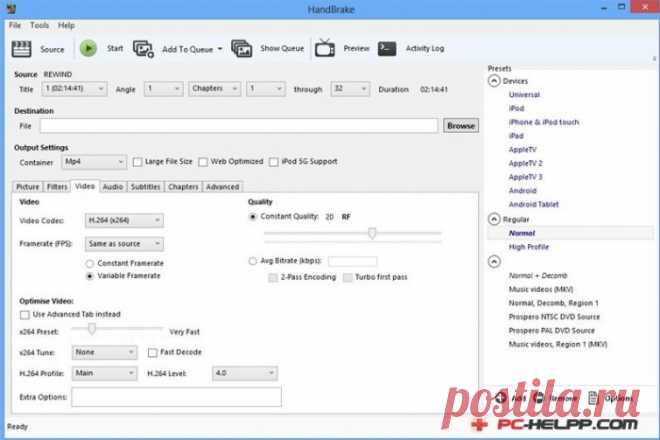Switch to the Audio tab
660x440 pixels.
113,187
